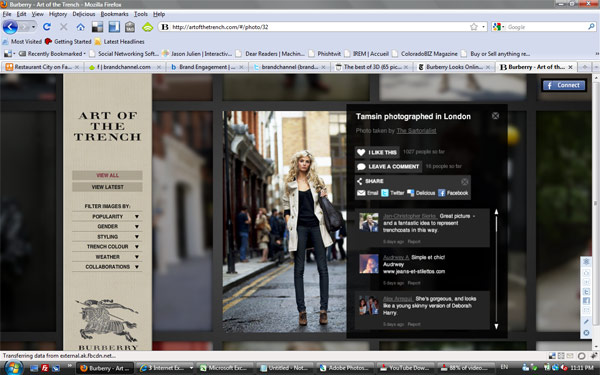This screenshot has height=375, width=600.
Task: Click the main Tamsin trench coat photo
Action: tap(285, 221)
